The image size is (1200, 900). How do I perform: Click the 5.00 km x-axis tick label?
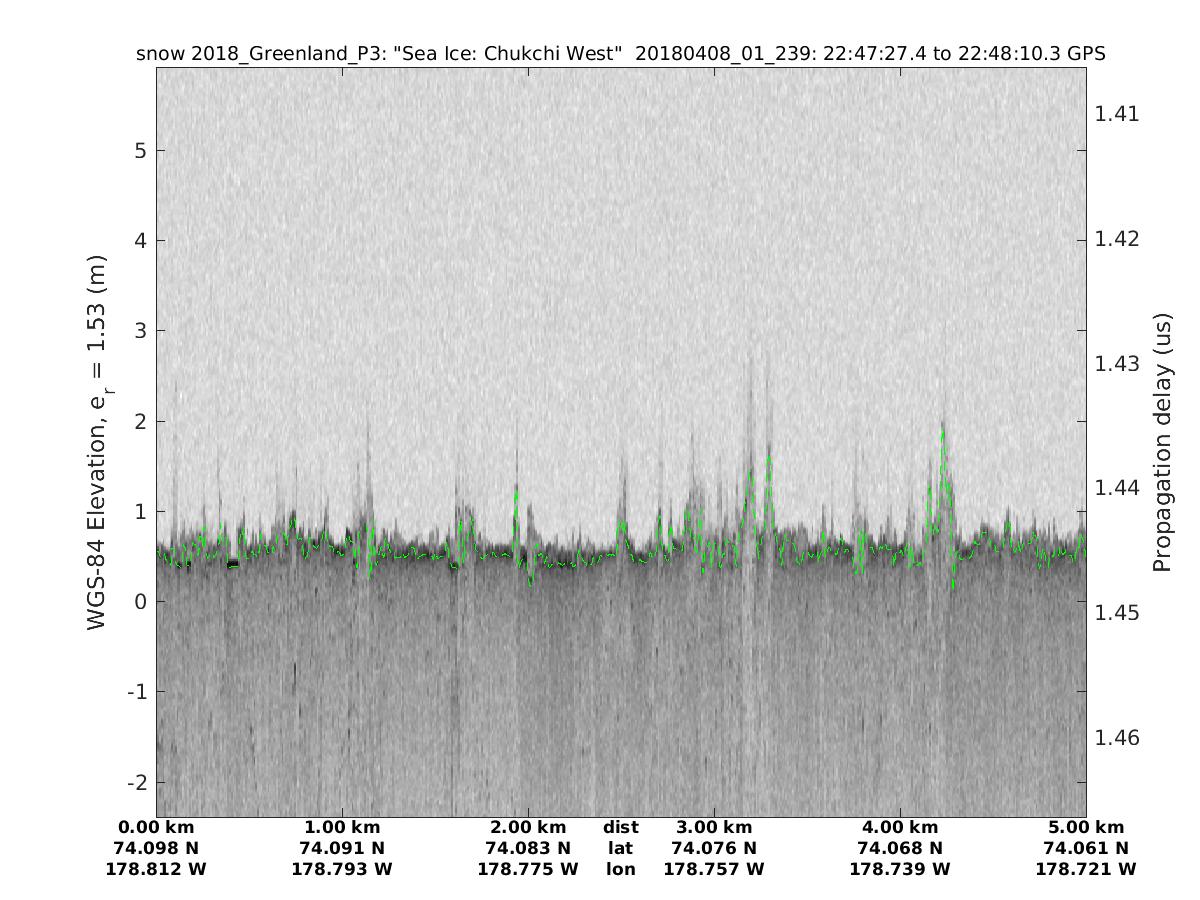1086,827
